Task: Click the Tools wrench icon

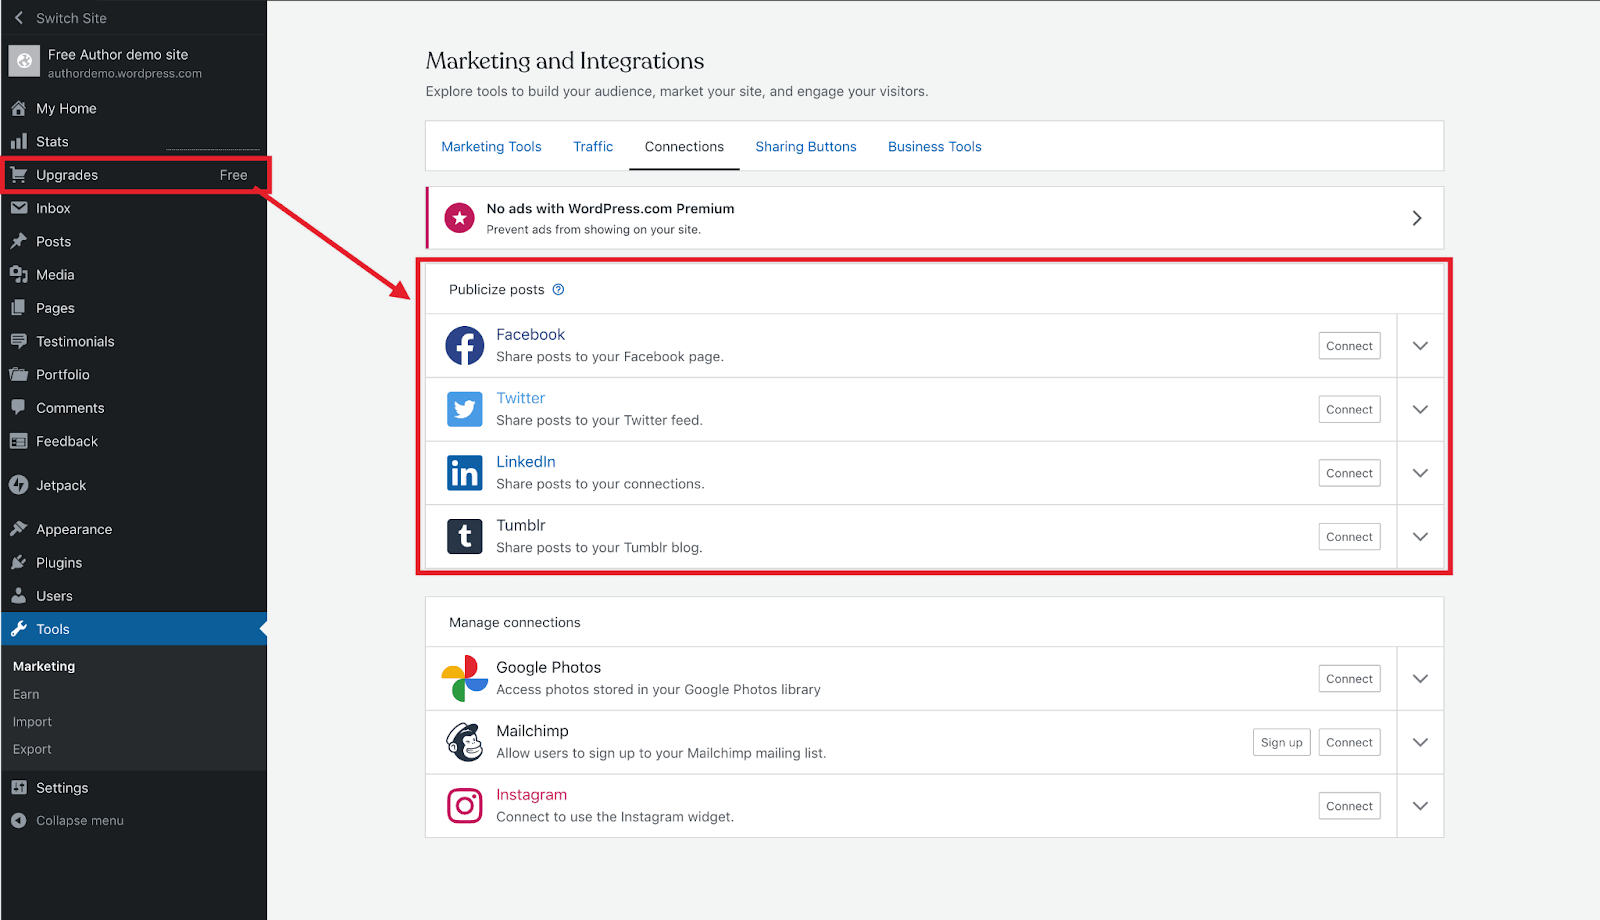Action: [x=18, y=629]
